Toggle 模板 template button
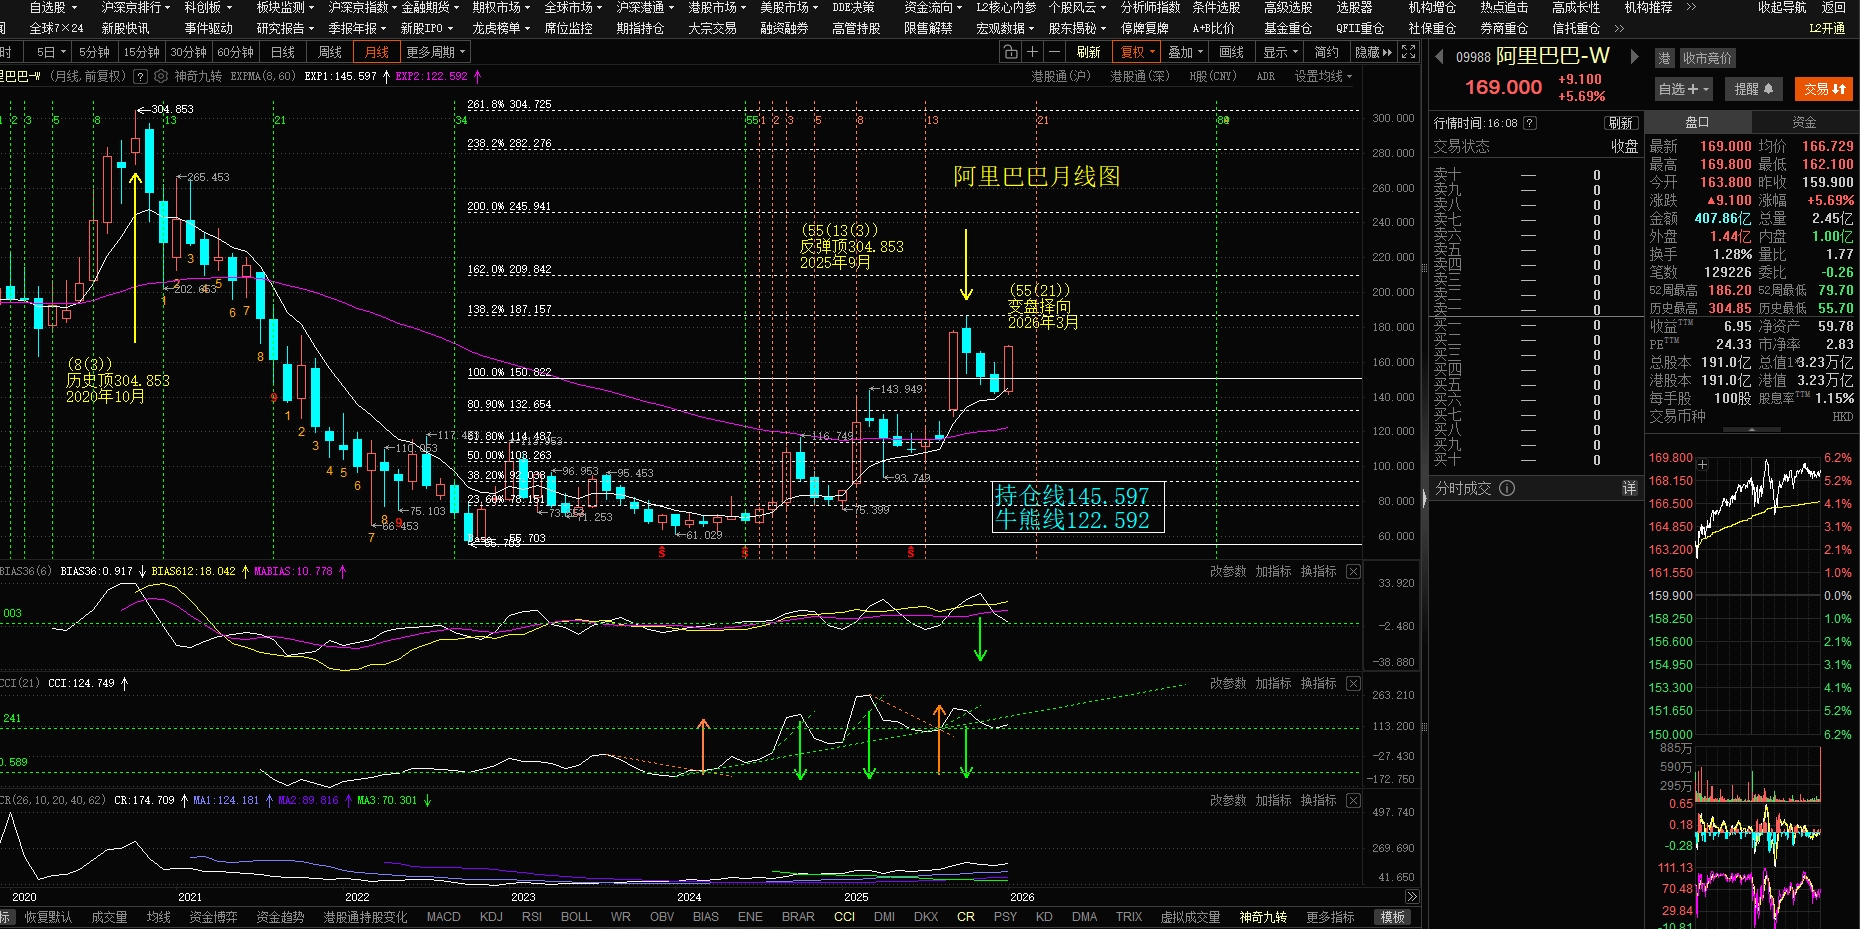The width and height of the screenshot is (1860, 929). 1393,917
